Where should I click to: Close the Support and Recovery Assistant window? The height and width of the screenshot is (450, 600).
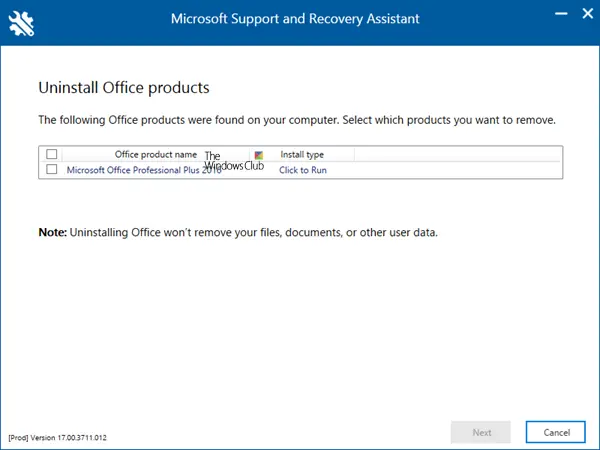click(588, 14)
